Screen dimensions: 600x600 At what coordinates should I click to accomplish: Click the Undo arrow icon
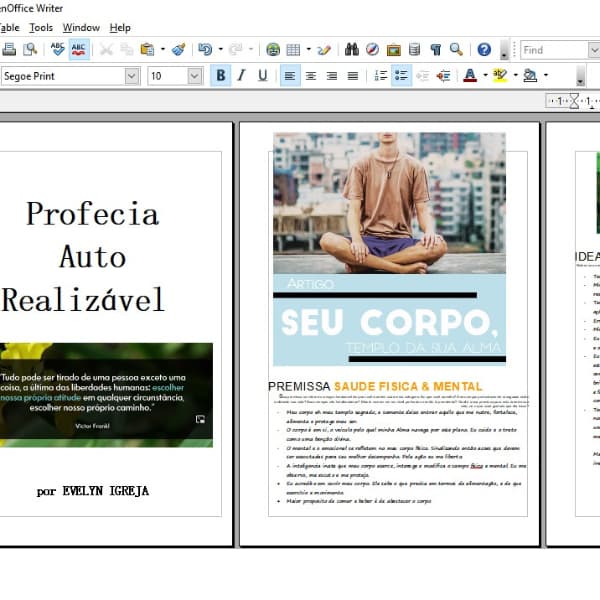pyautogui.click(x=205, y=49)
